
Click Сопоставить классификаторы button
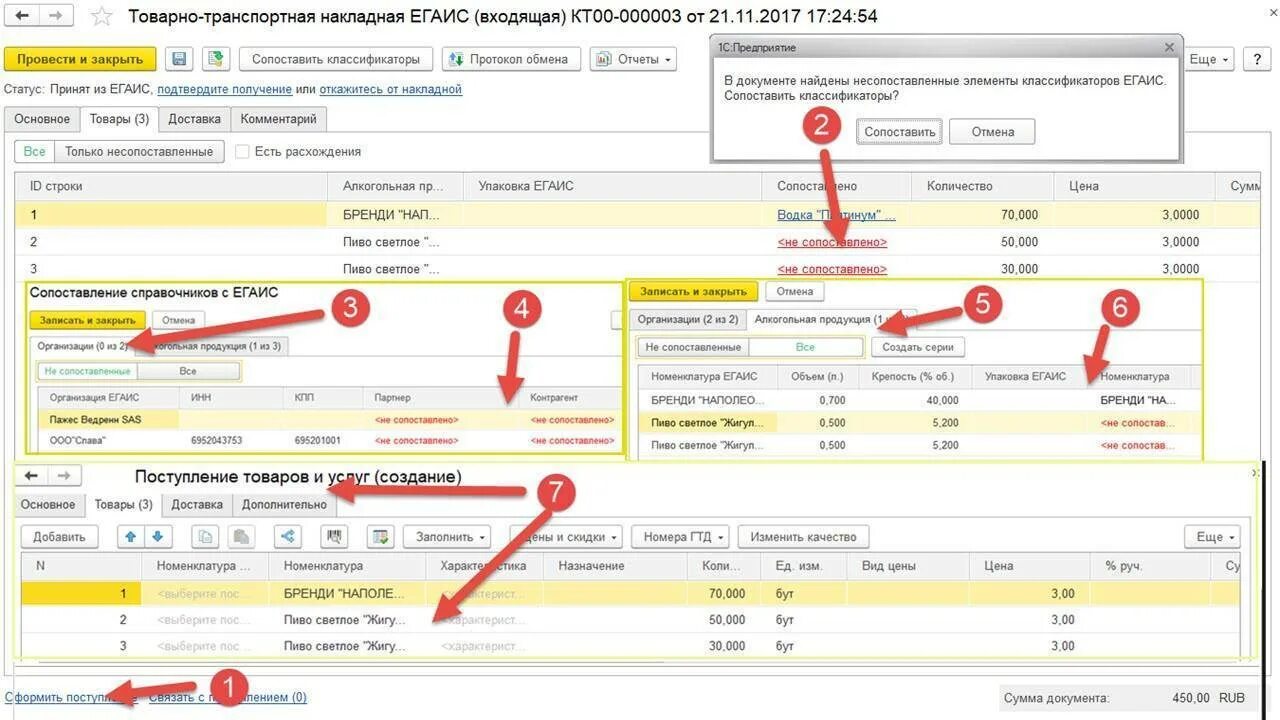coord(336,59)
